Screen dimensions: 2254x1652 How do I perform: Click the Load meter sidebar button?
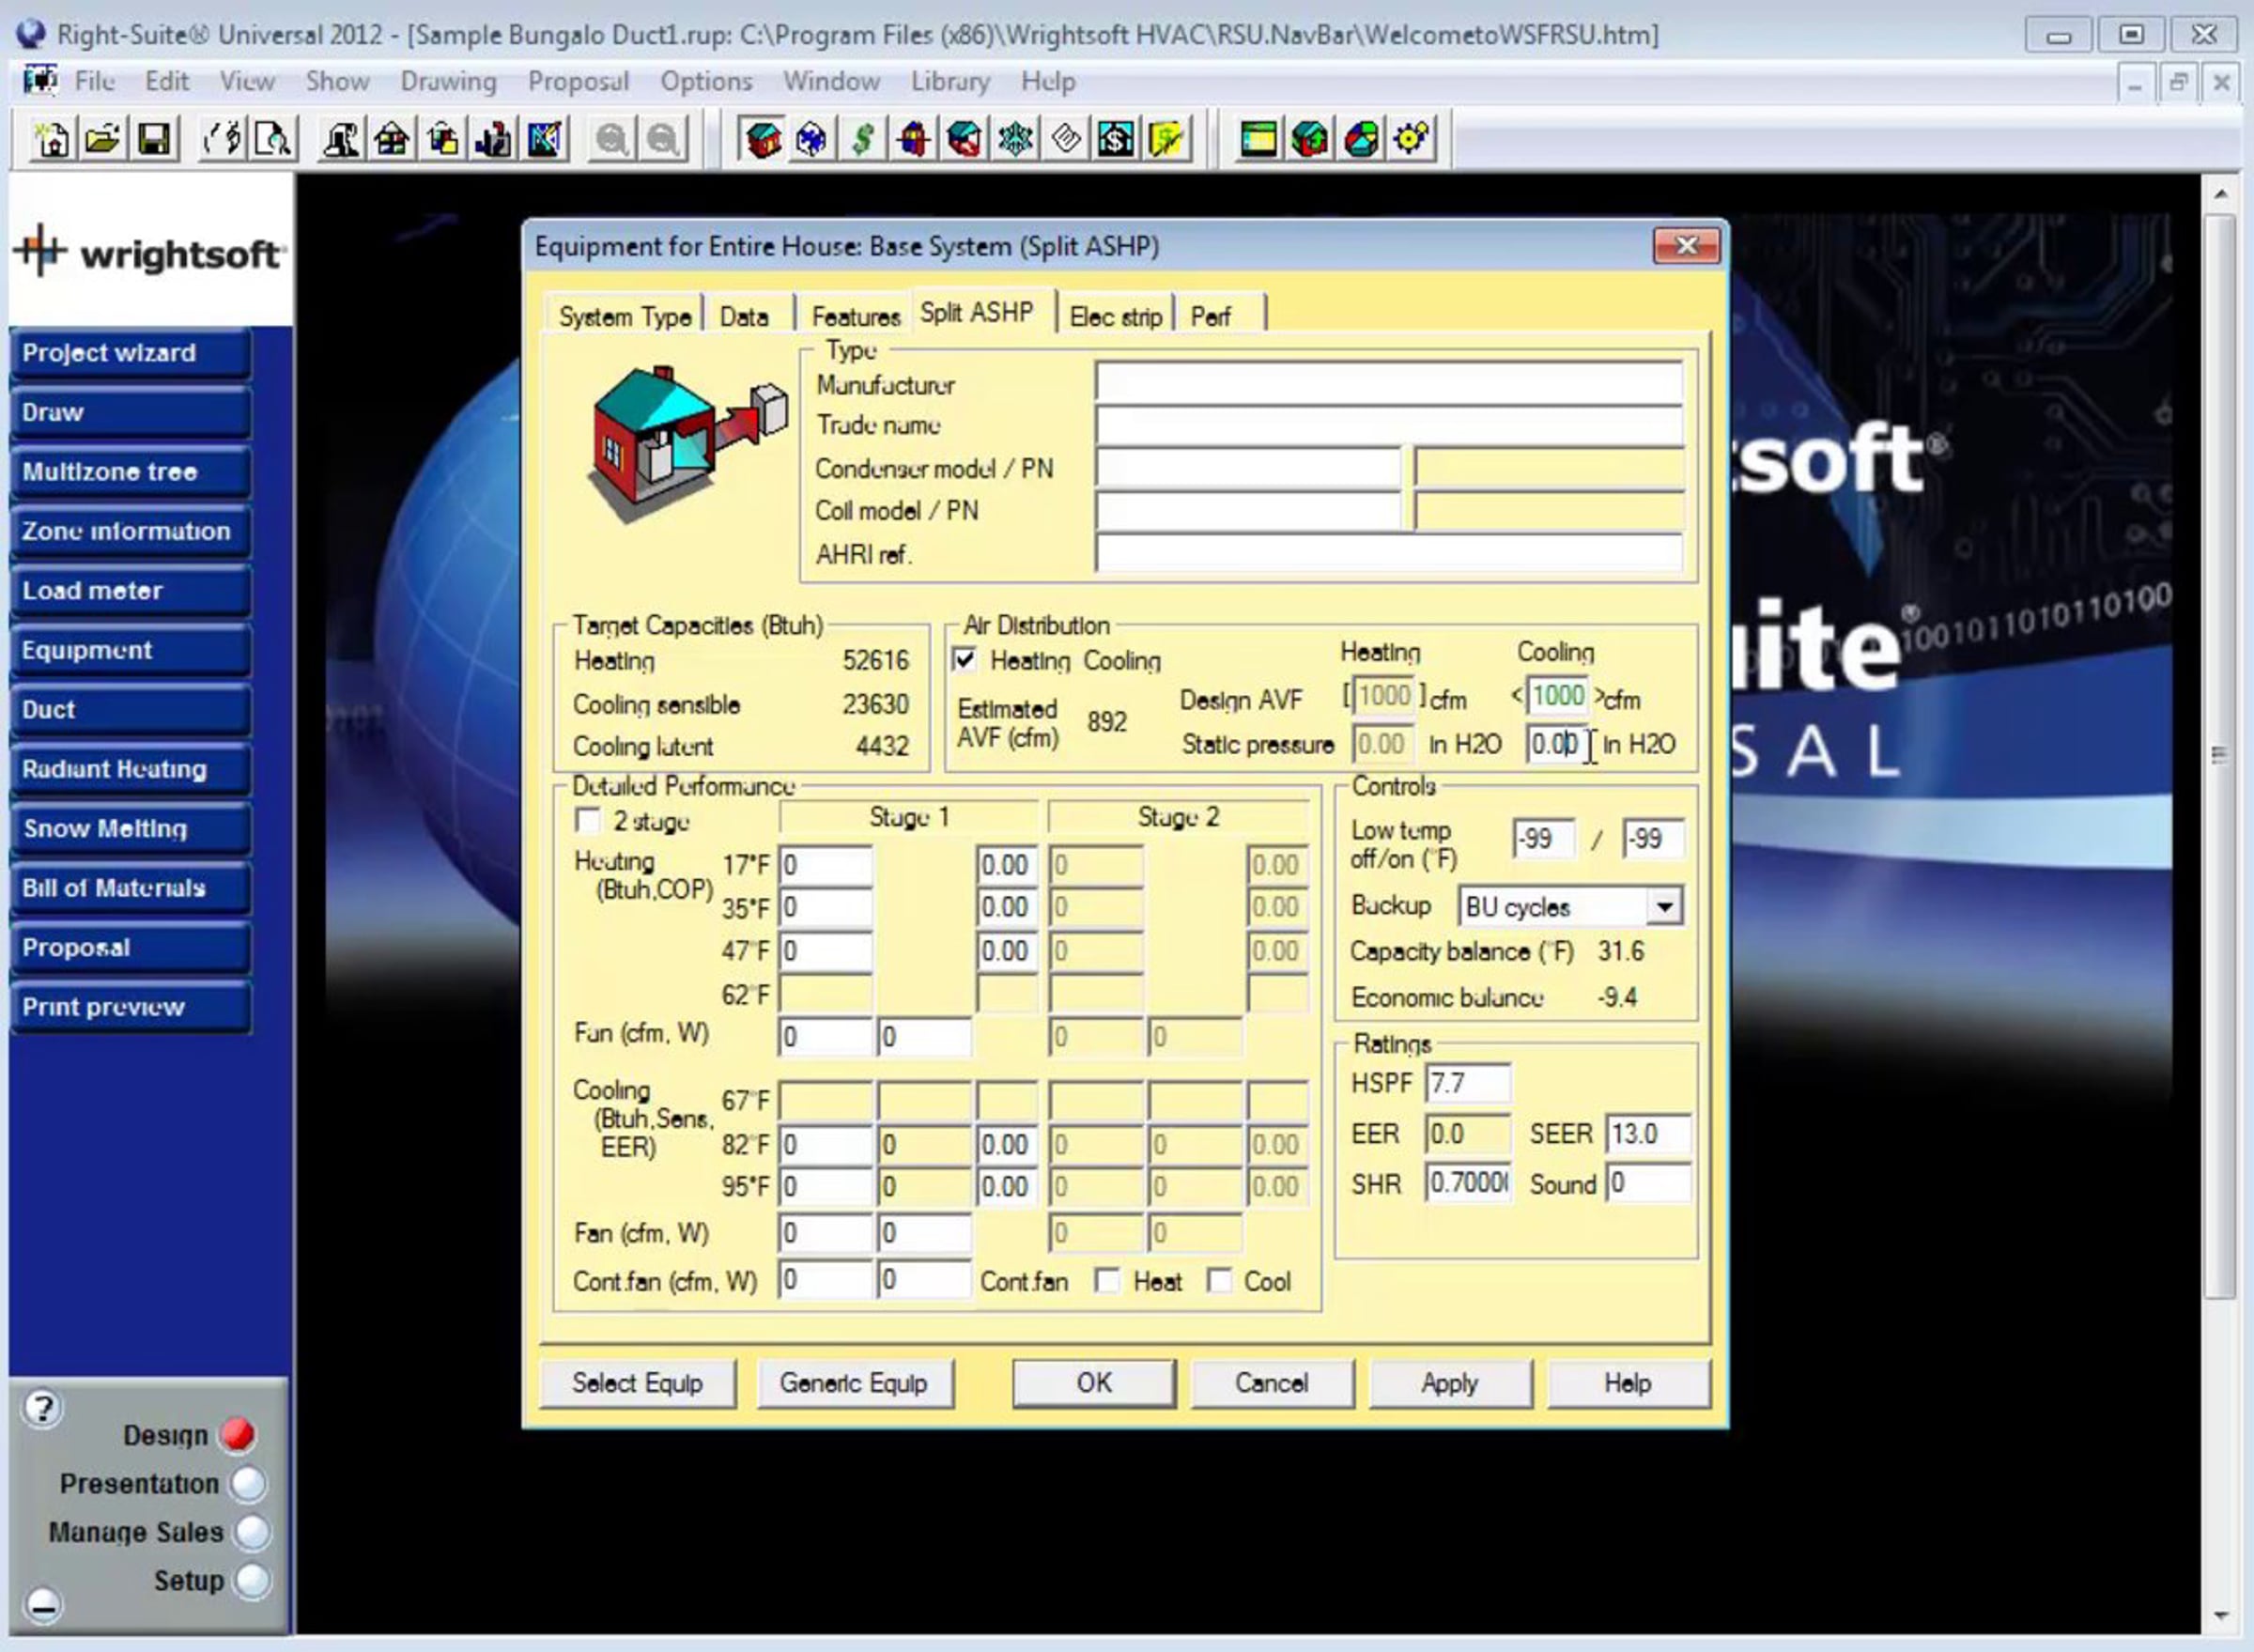[x=130, y=591]
